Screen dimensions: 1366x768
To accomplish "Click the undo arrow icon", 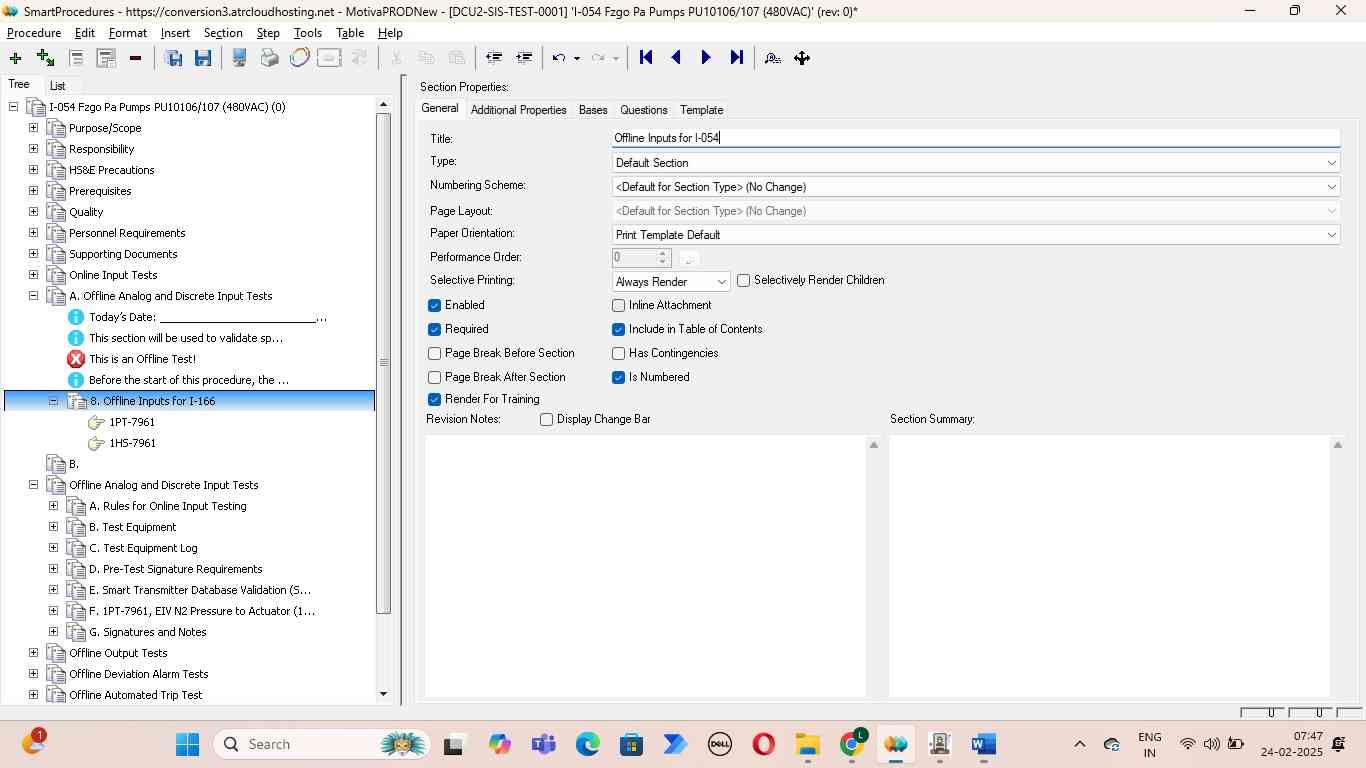I will click(559, 58).
